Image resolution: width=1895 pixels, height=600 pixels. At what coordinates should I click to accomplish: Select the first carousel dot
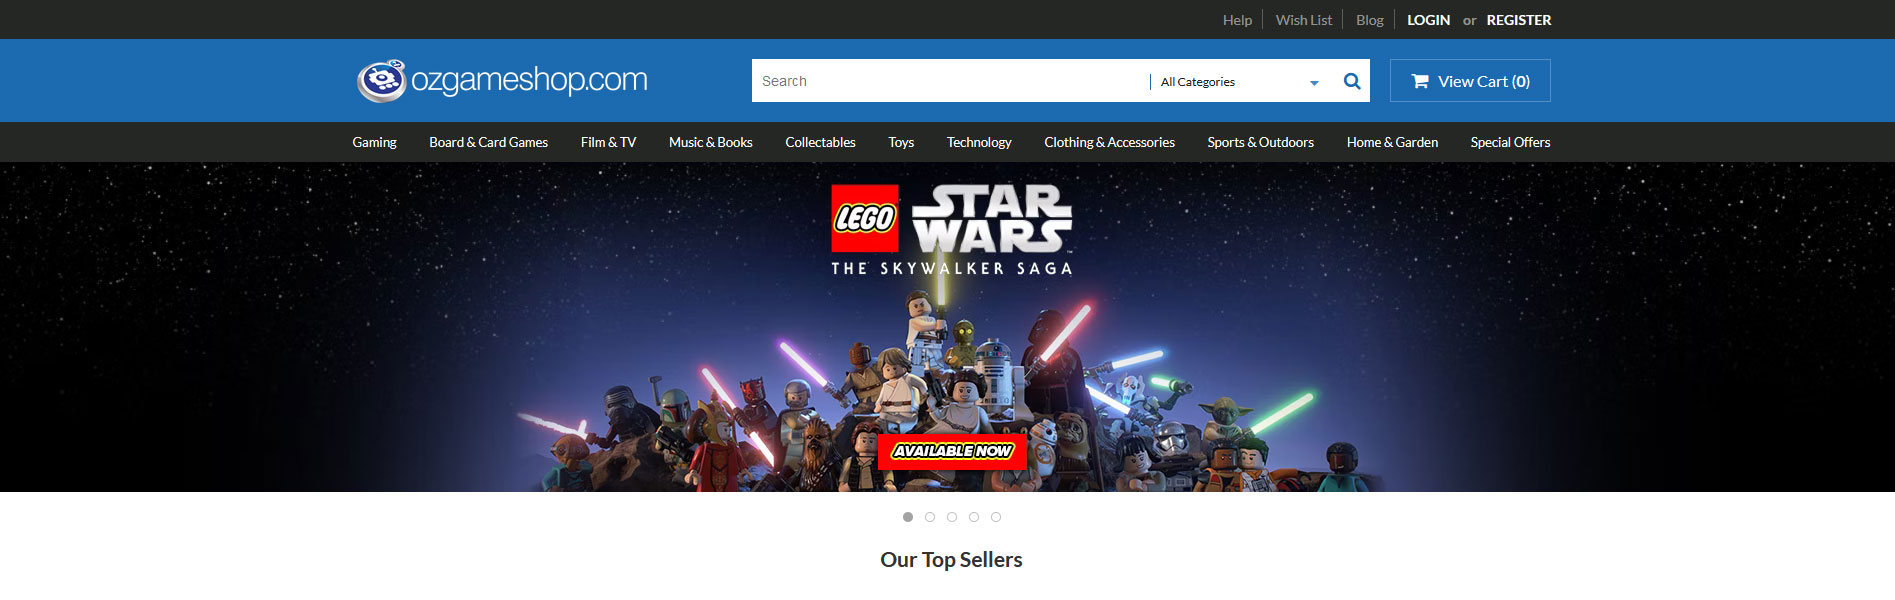pos(908,517)
